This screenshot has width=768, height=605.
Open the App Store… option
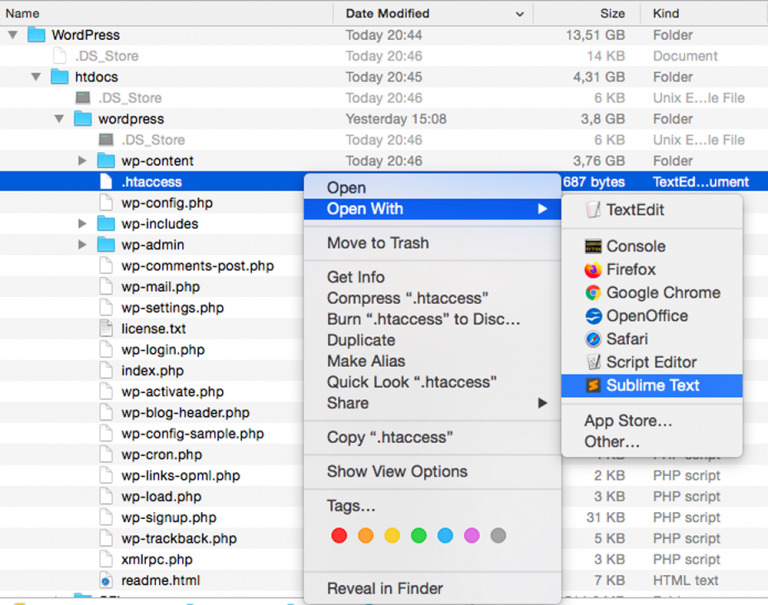(x=628, y=421)
